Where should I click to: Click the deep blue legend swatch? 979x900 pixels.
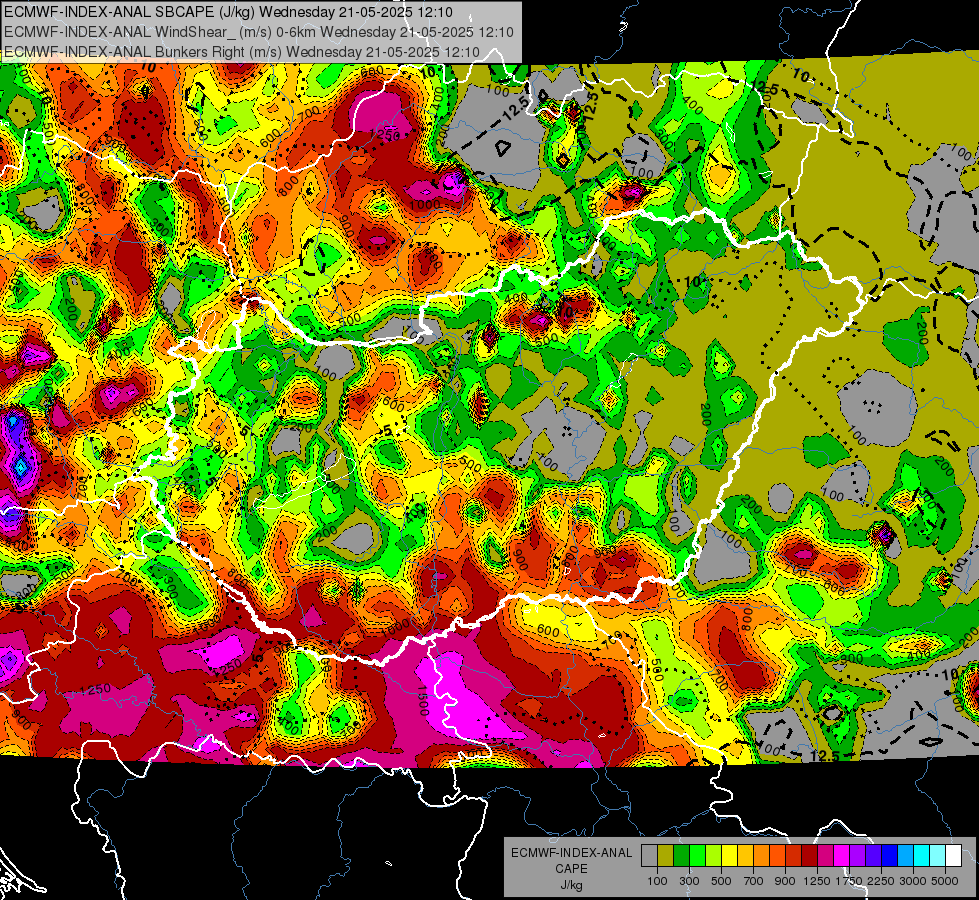(890, 855)
